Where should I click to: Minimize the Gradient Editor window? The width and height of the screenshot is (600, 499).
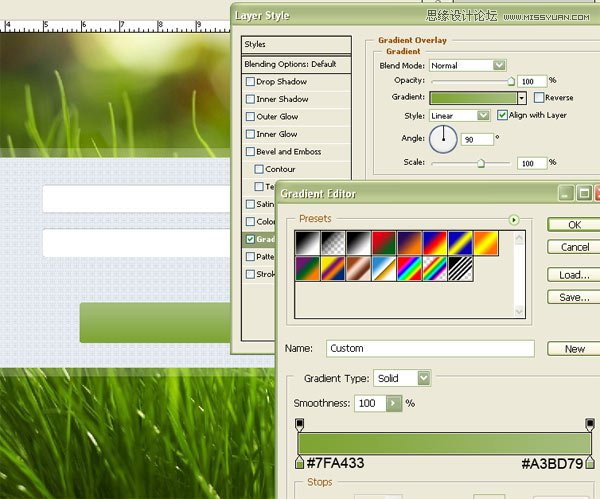point(566,193)
